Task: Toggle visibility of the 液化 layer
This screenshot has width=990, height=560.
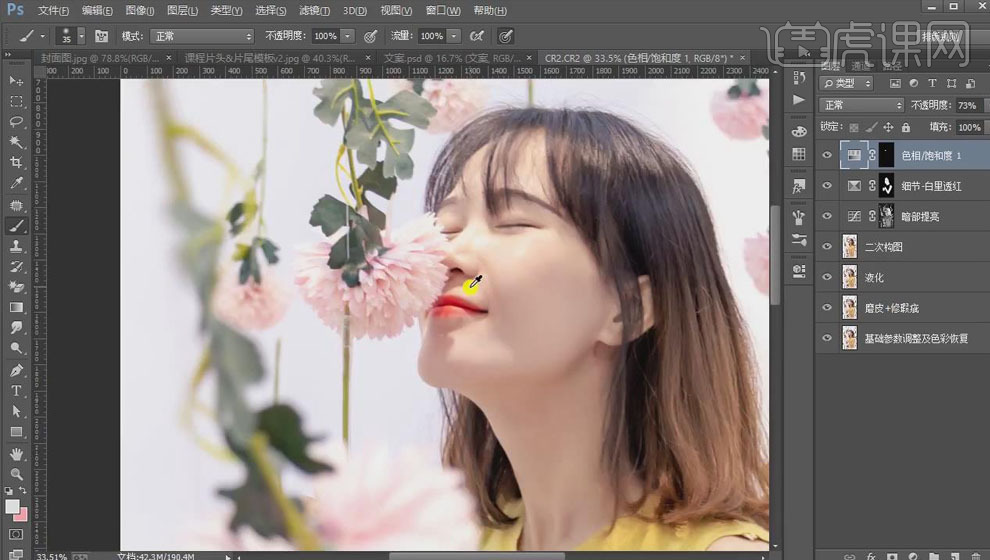Action: [x=826, y=277]
